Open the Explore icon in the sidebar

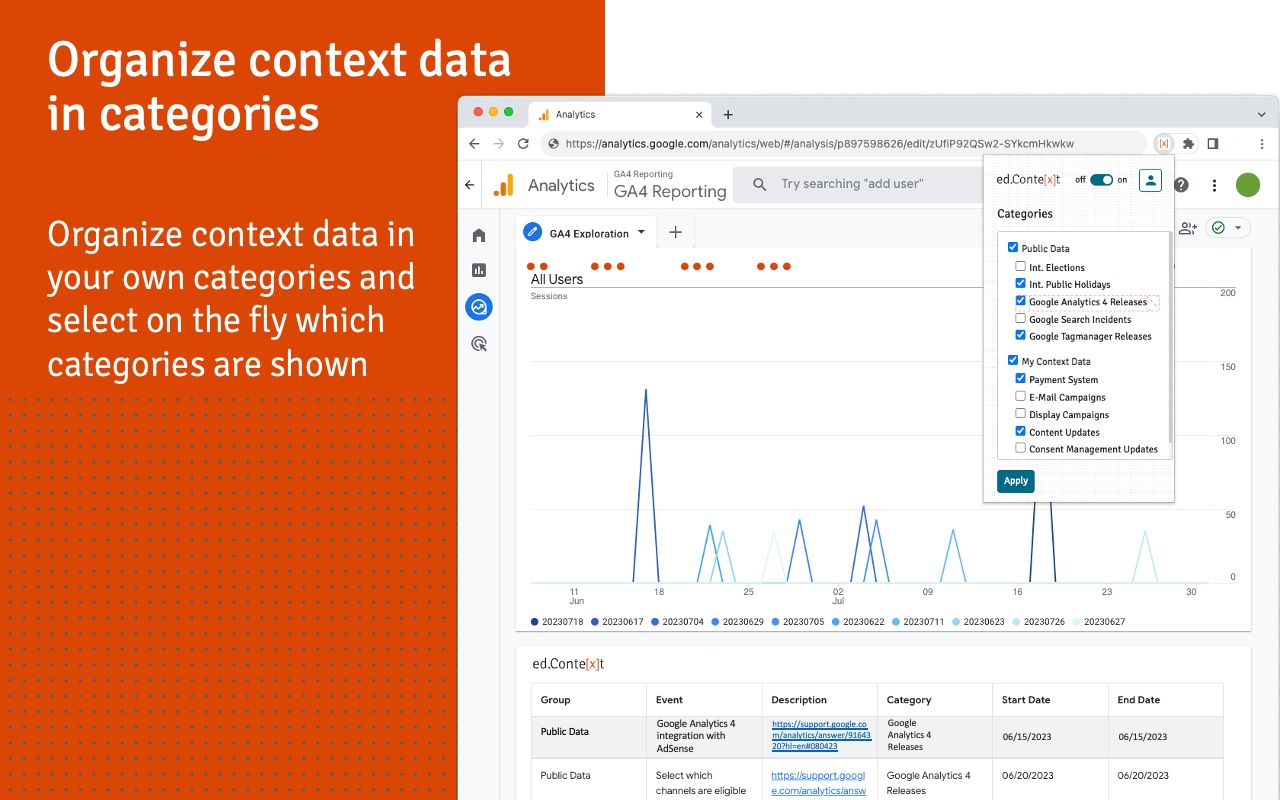click(x=479, y=307)
